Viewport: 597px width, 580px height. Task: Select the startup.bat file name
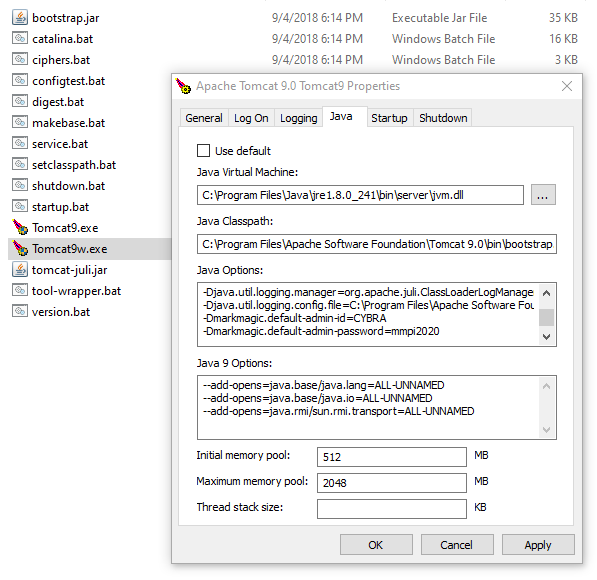60,207
